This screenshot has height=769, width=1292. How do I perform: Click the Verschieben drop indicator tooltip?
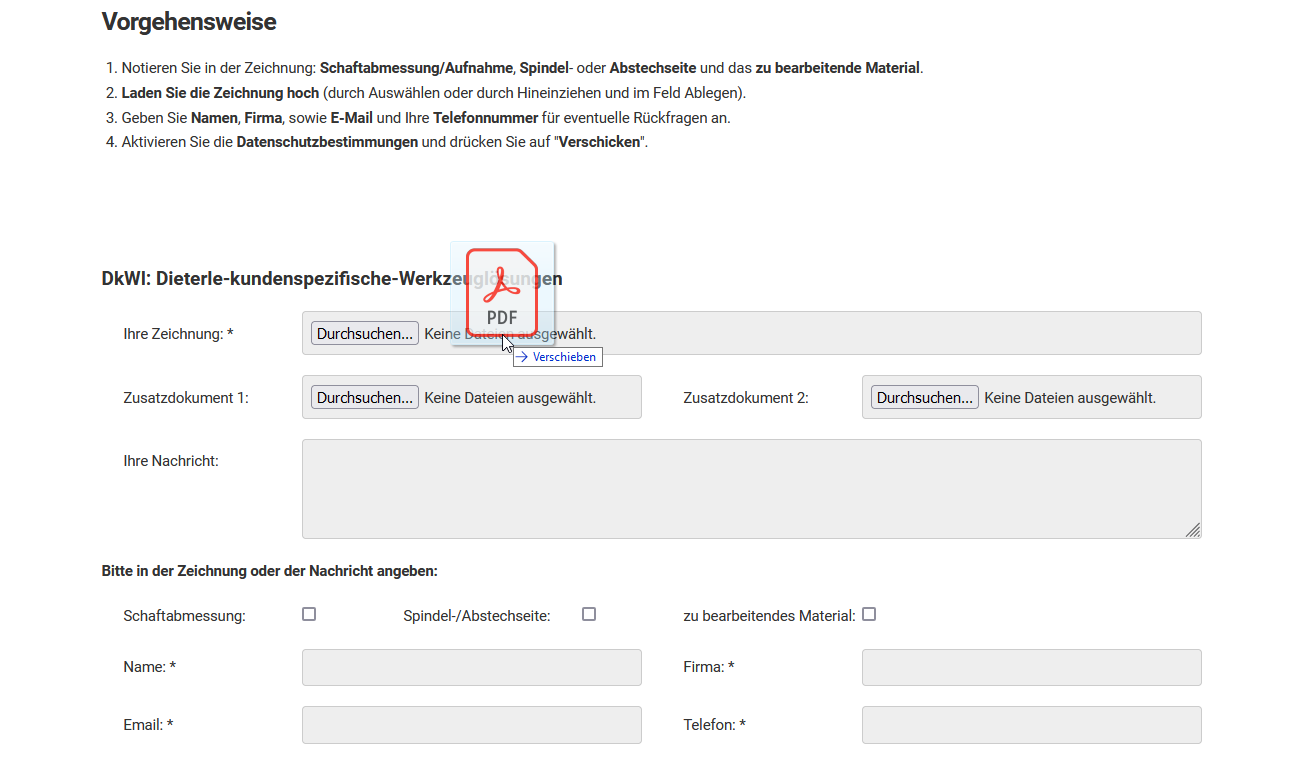pyautogui.click(x=557, y=357)
